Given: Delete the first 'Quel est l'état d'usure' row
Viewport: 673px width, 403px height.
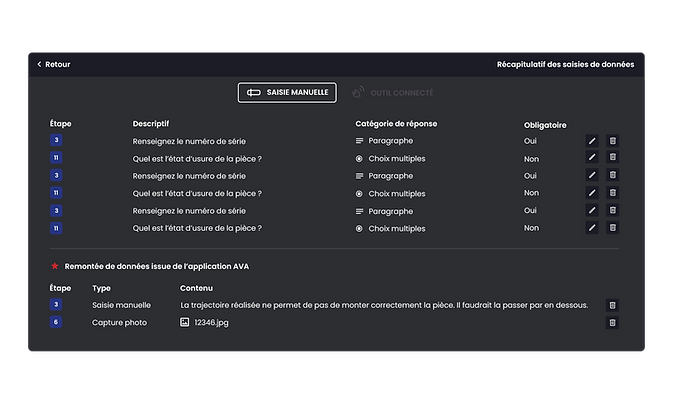Looking at the screenshot, I should (x=612, y=157).
